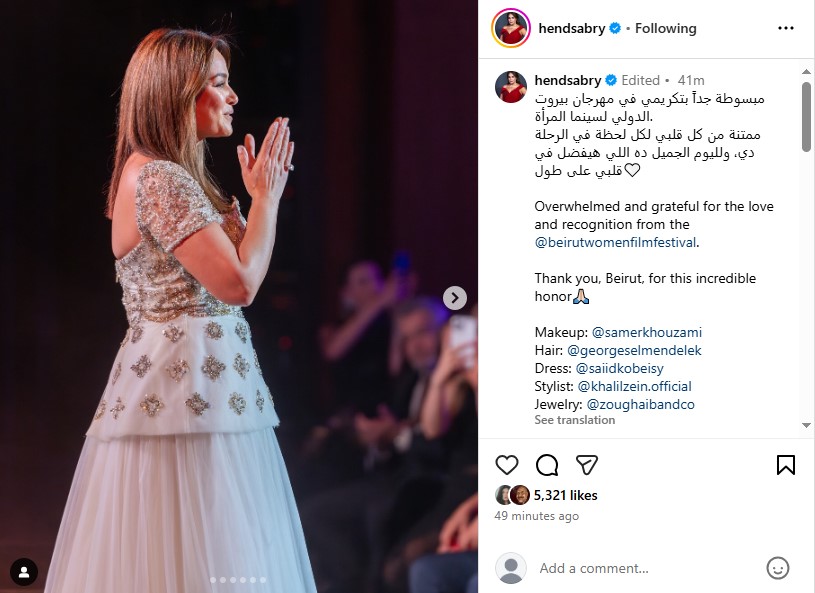Screen dimensions: 815x593
Task: Click the caption avatar of hendsabry
Action: point(510,87)
